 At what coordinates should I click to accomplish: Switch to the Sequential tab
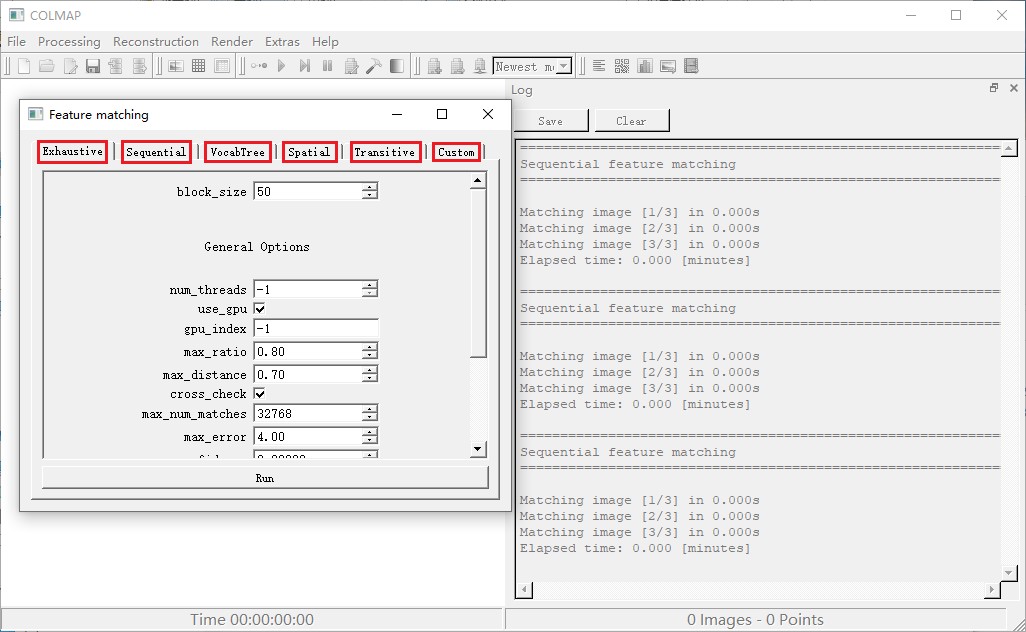(156, 152)
